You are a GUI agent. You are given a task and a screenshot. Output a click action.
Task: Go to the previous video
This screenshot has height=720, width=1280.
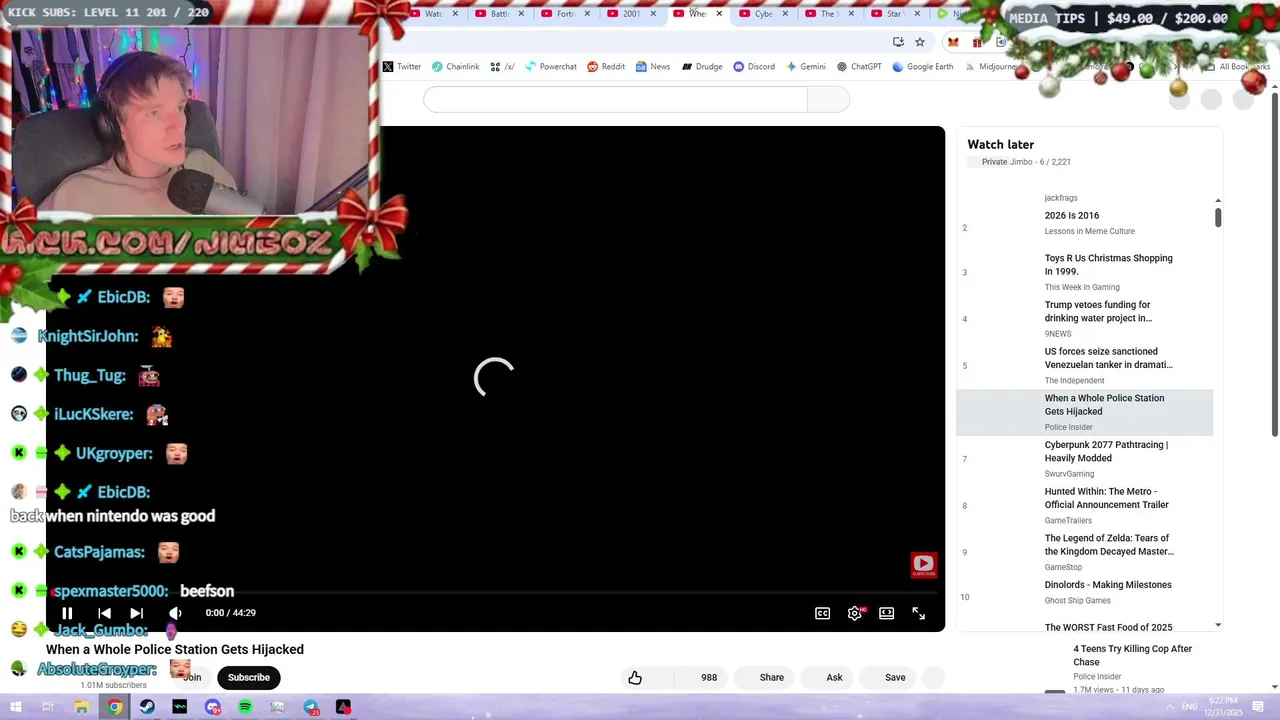[104, 613]
